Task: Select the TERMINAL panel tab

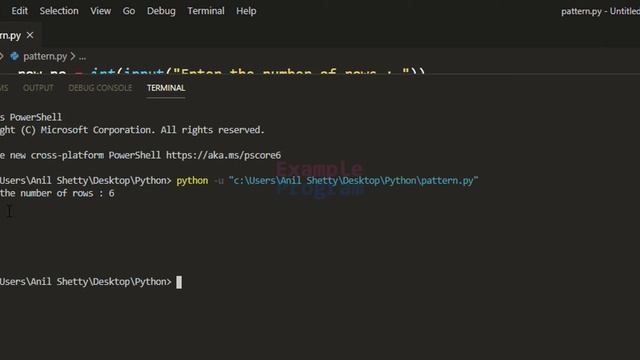Action: (166, 88)
